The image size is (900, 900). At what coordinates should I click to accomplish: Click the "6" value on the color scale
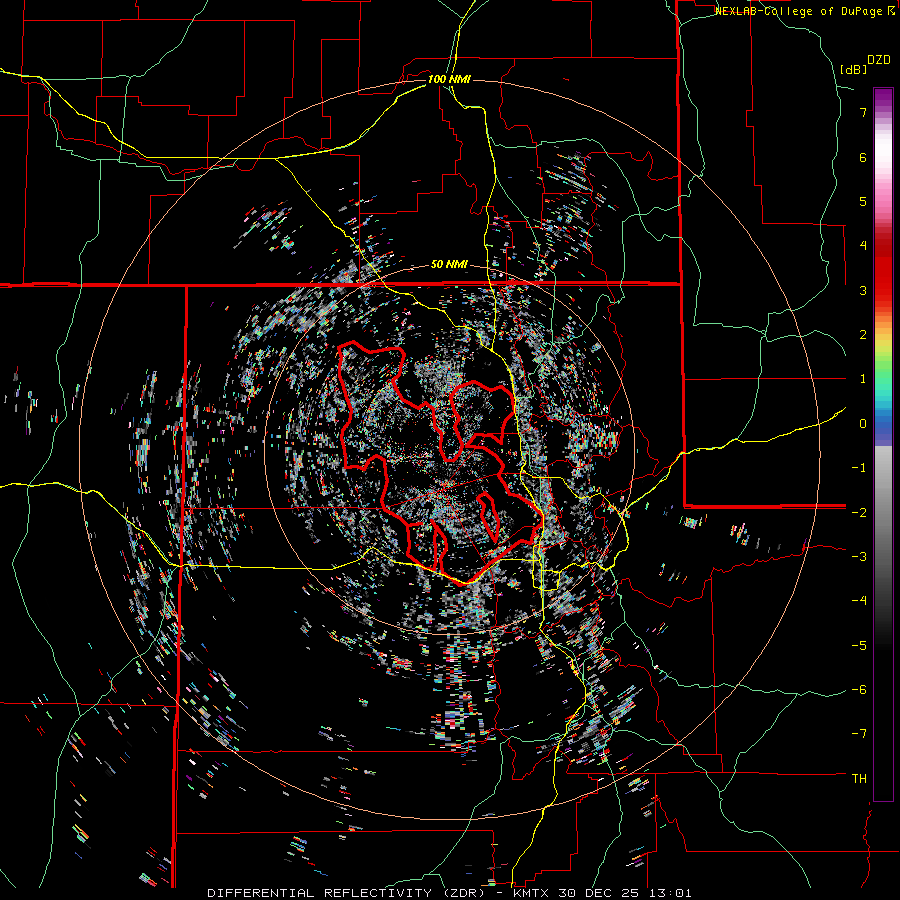click(863, 157)
